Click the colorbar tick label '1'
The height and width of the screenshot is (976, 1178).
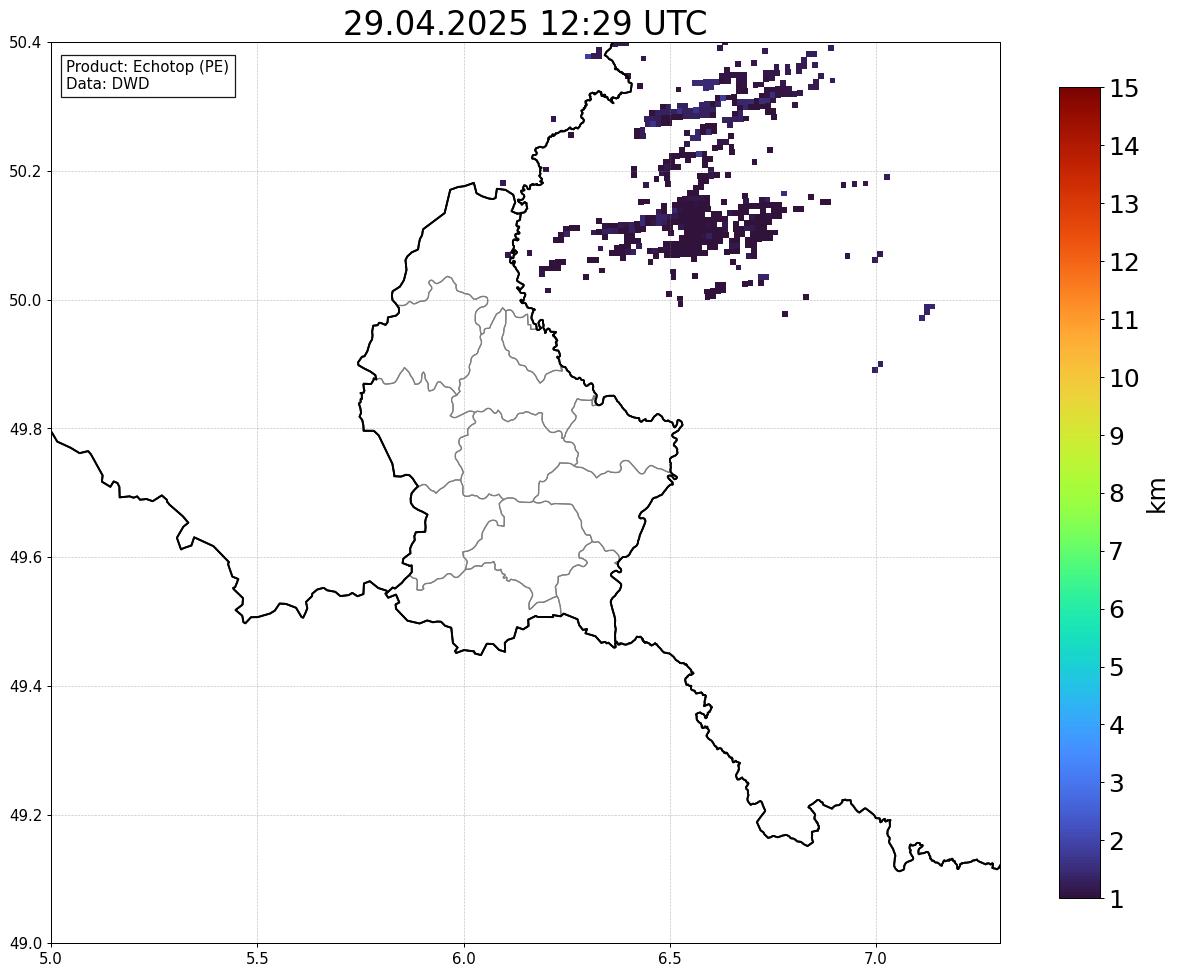(x=1116, y=899)
